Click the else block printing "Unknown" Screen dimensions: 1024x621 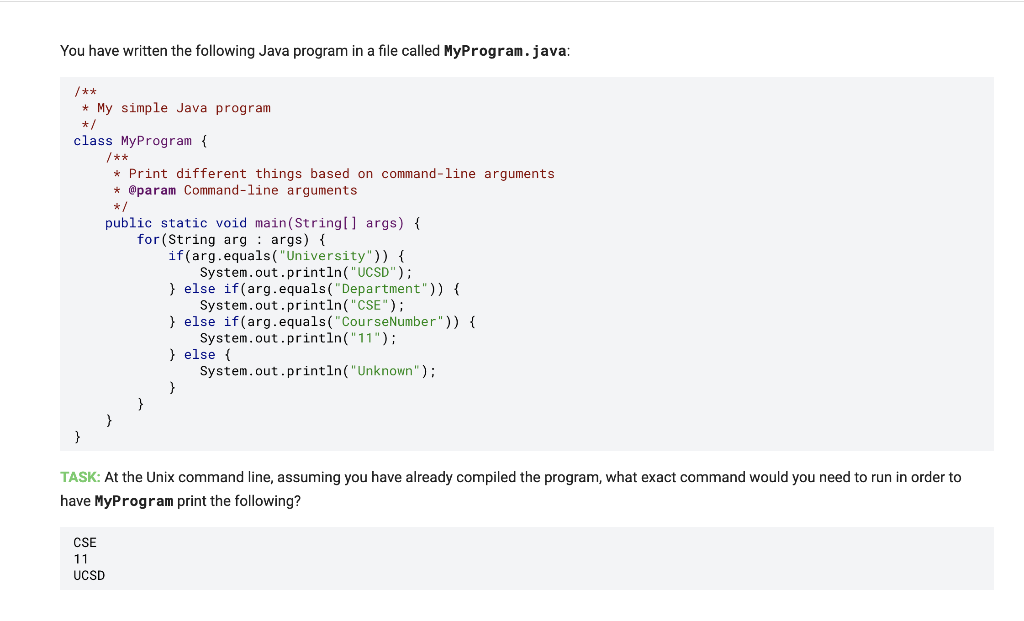tap(199, 354)
